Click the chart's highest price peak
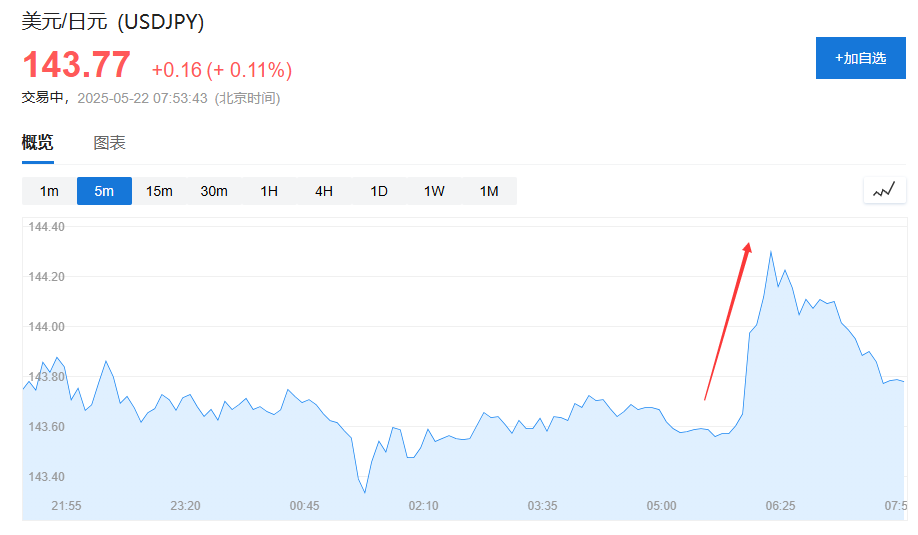Screen dimensions: 918x535 pyautogui.click(x=770, y=252)
